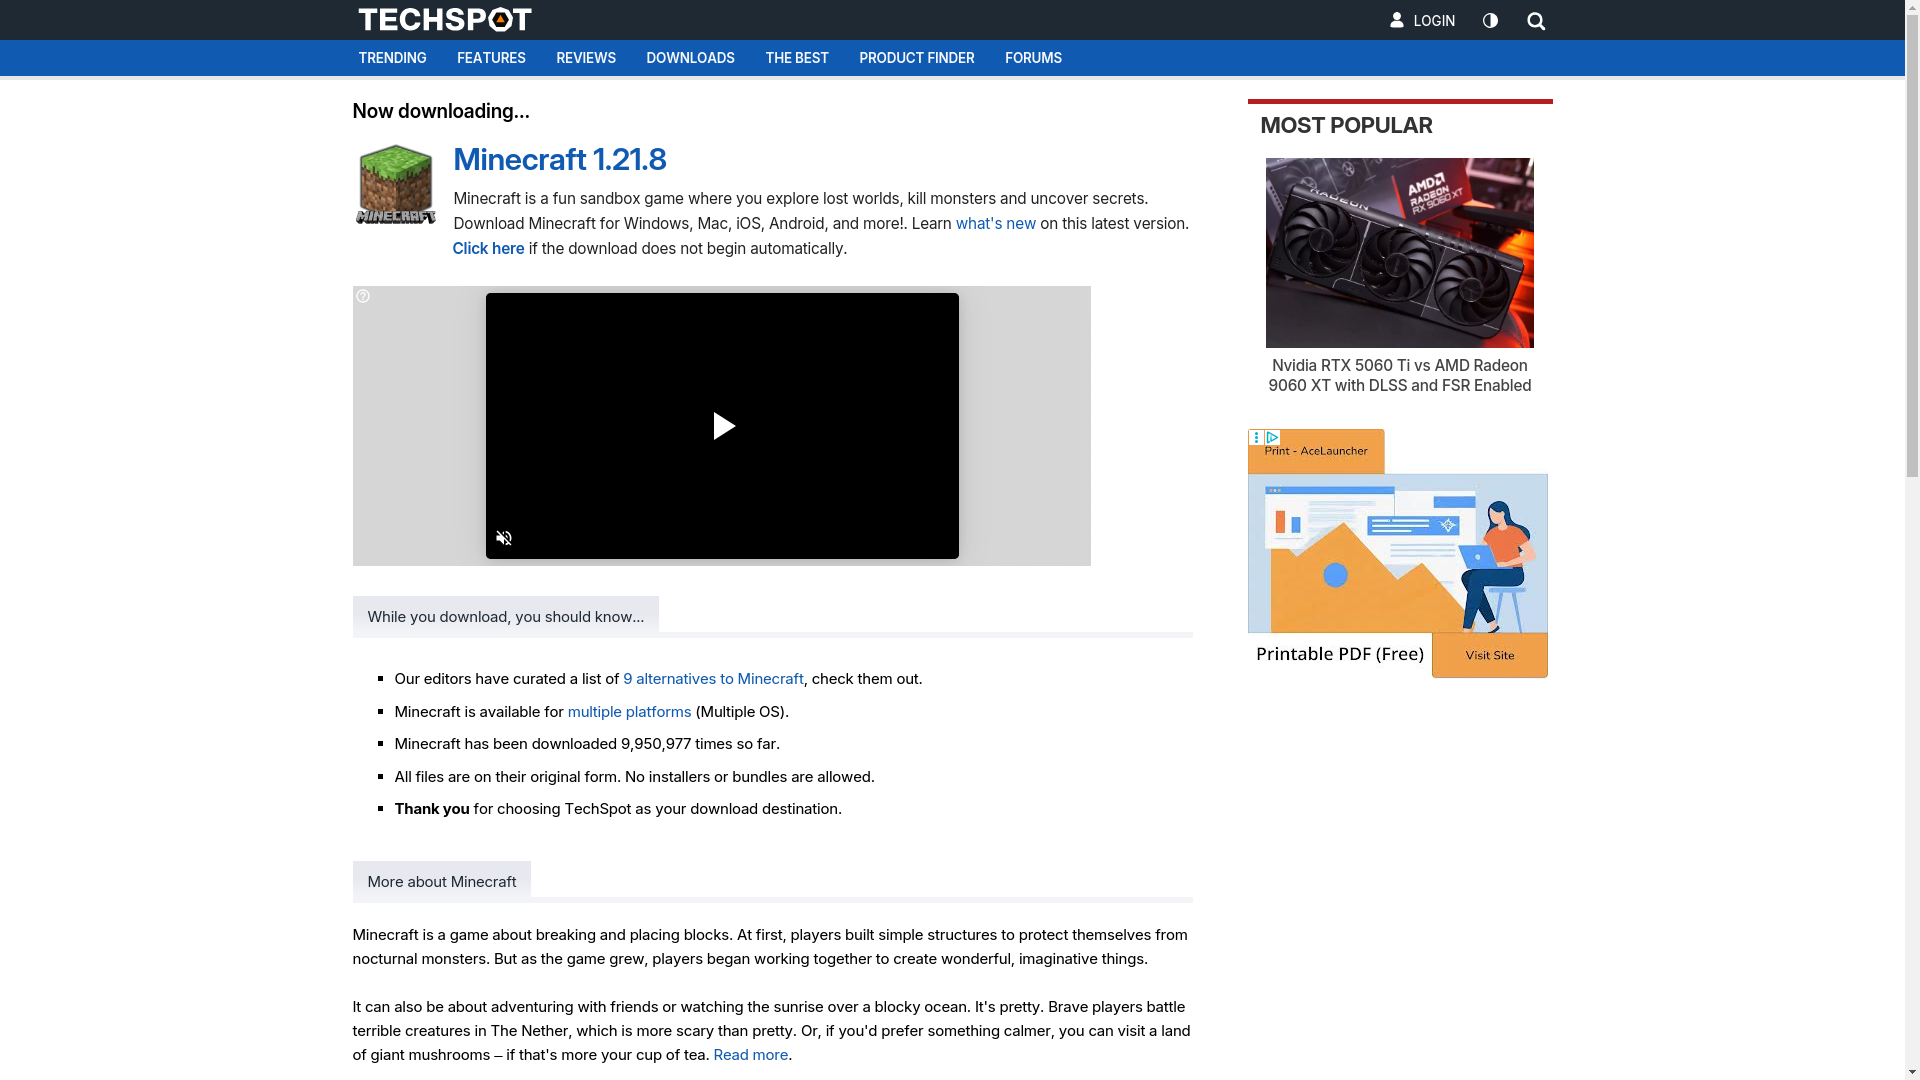Click Visit Site on the ad
Viewport: 1920px width, 1080px height.
(1489, 656)
